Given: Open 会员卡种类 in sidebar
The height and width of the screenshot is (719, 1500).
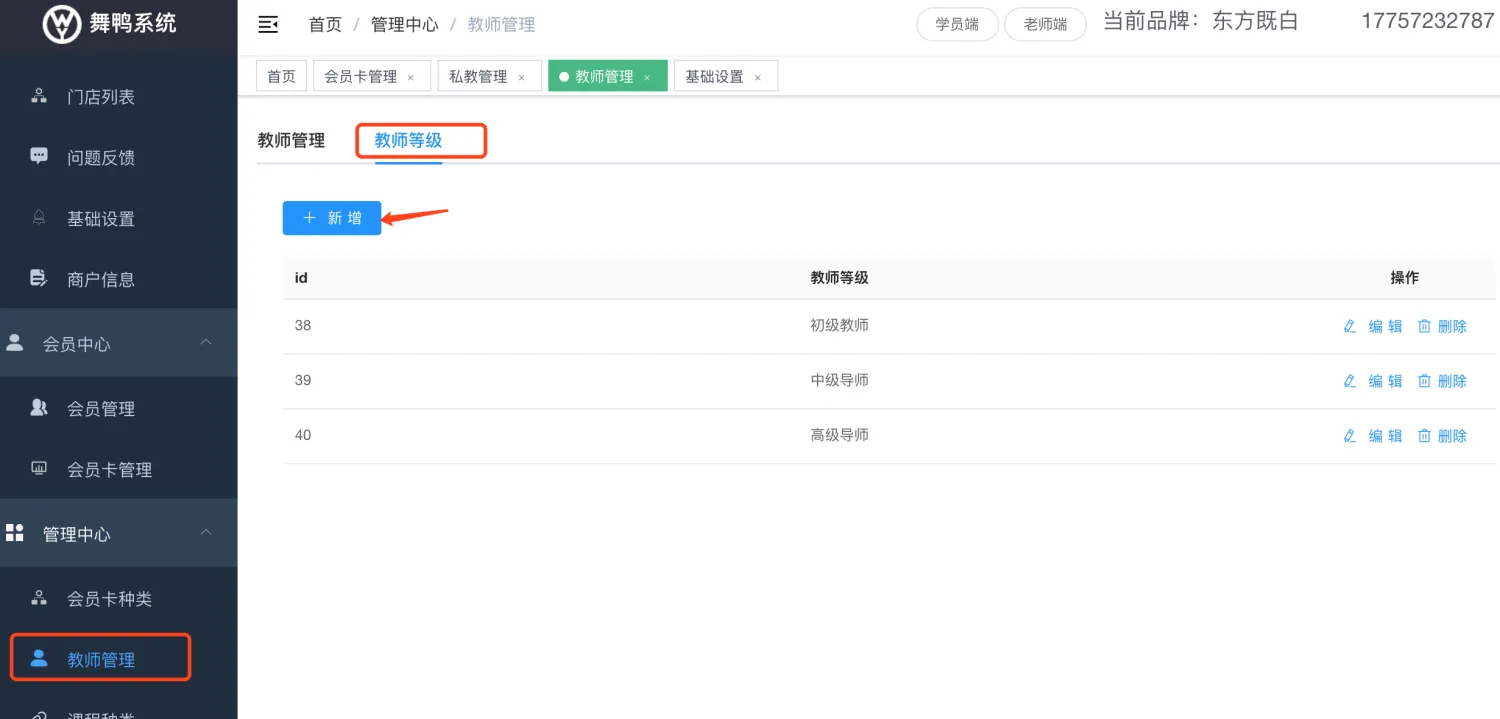Looking at the screenshot, I should [109, 599].
